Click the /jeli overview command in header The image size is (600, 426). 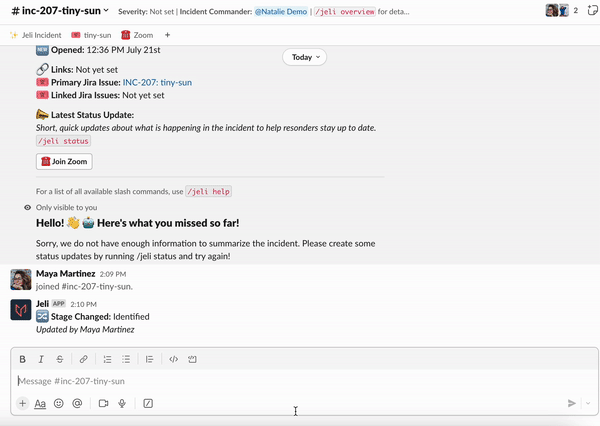click(345, 12)
